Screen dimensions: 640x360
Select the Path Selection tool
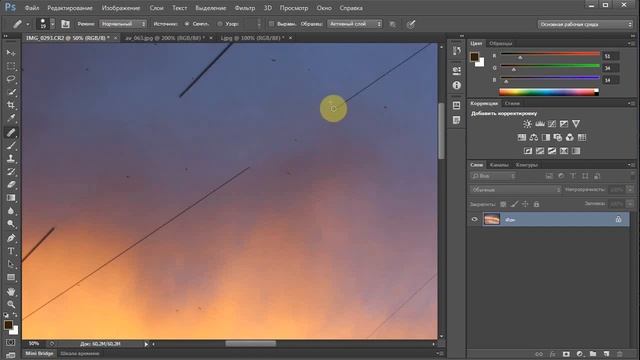click(11, 264)
